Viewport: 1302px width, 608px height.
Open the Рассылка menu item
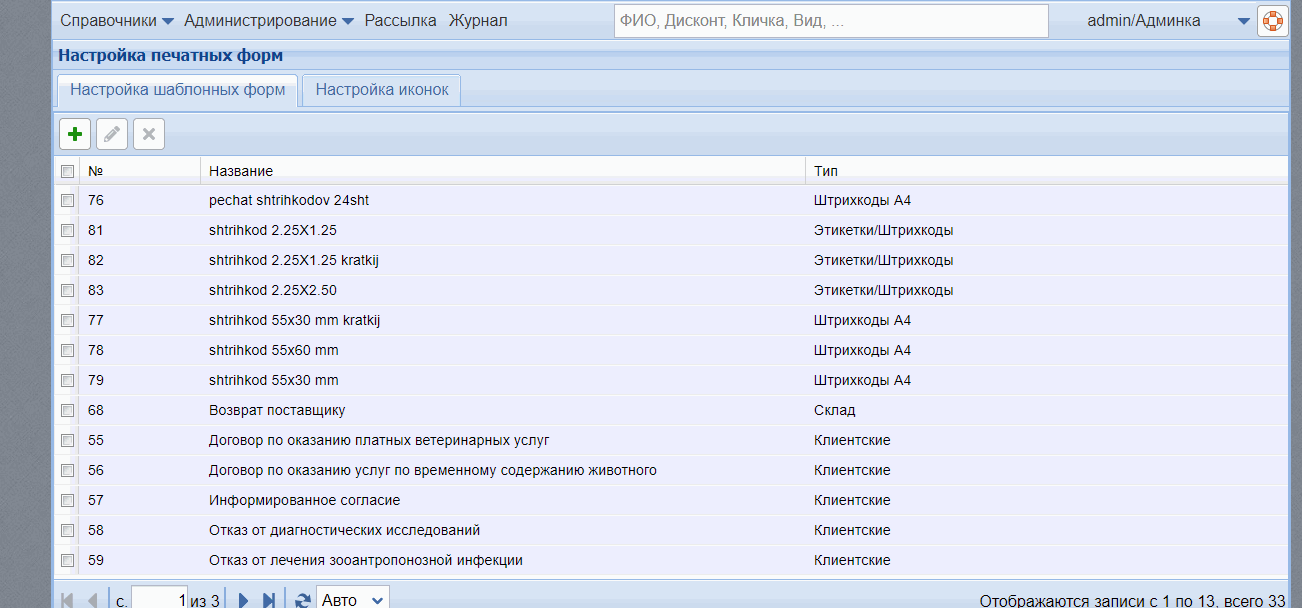click(x=400, y=21)
